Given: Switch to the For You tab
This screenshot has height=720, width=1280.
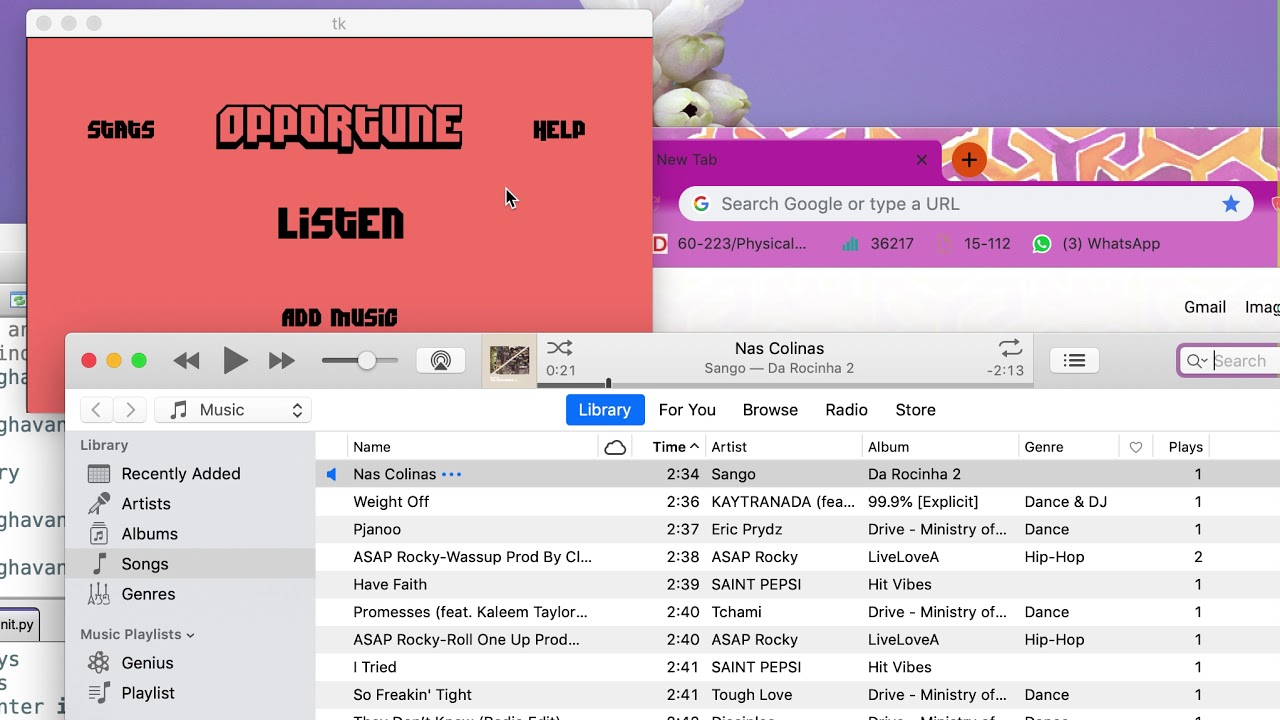Looking at the screenshot, I should click(687, 410).
